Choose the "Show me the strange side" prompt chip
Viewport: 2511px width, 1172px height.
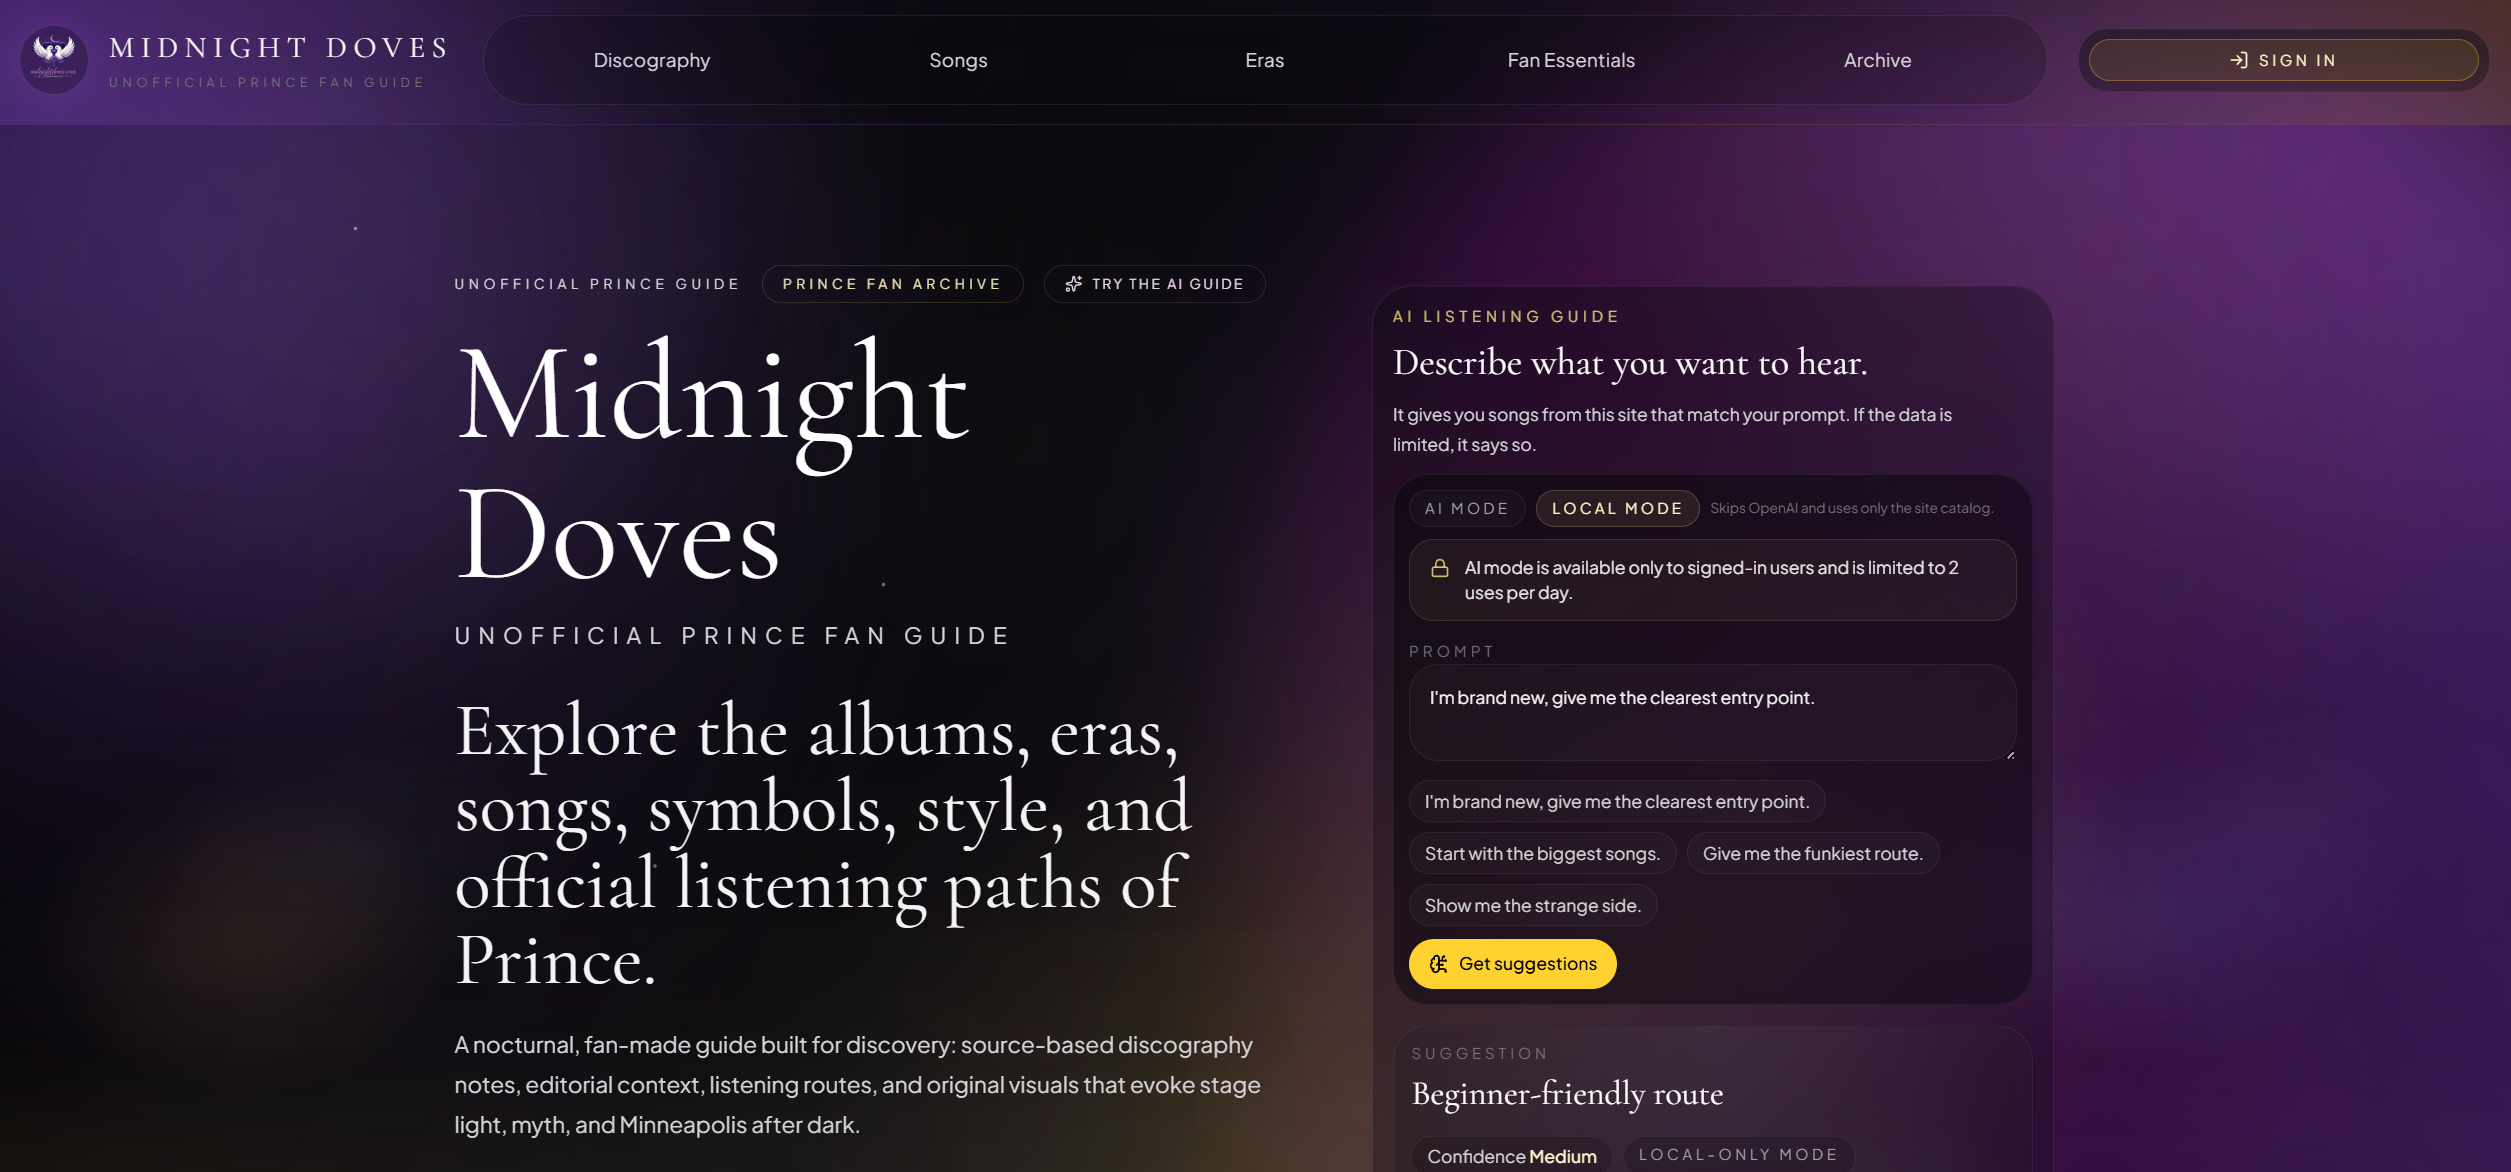1531,905
